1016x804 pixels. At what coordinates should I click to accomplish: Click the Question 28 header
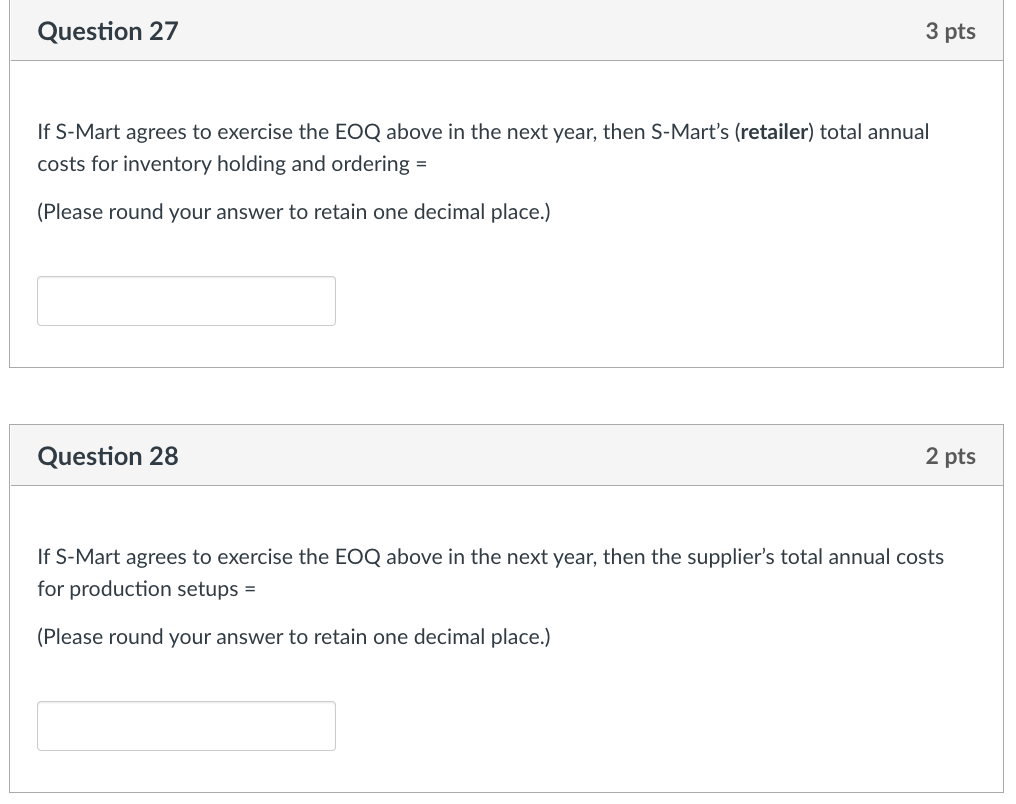[x=107, y=456]
